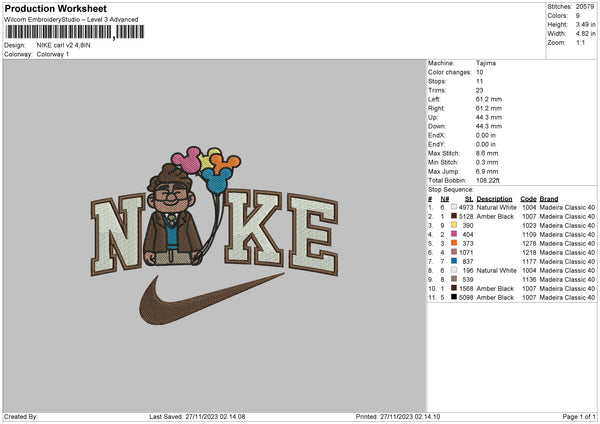Select the Up value 44.3 mm
The image size is (600, 424).
pos(489,117)
